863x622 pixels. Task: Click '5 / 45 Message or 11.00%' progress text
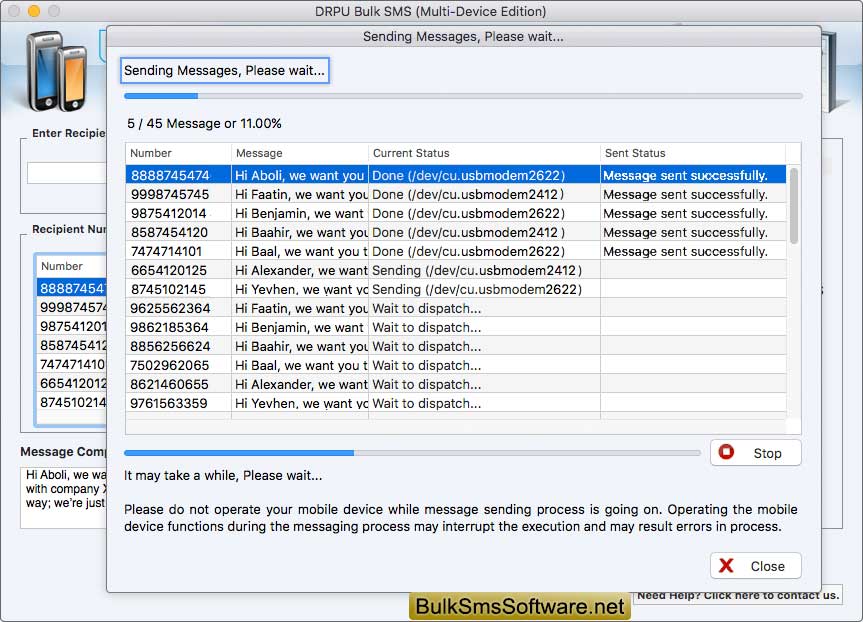tap(204, 123)
